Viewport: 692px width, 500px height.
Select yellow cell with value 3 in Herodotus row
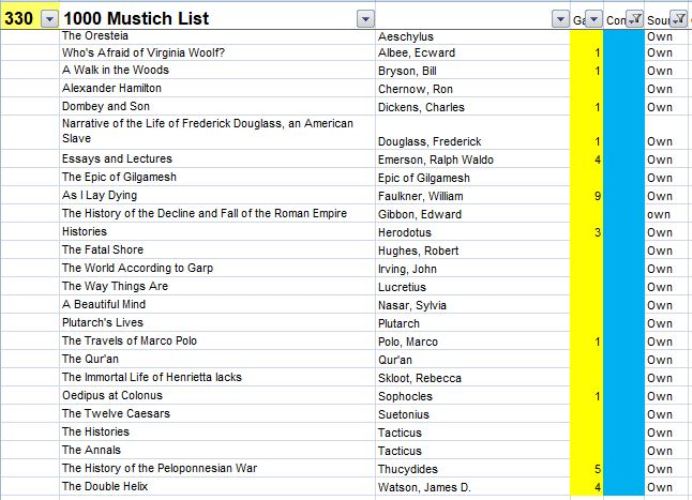pyautogui.click(x=587, y=231)
